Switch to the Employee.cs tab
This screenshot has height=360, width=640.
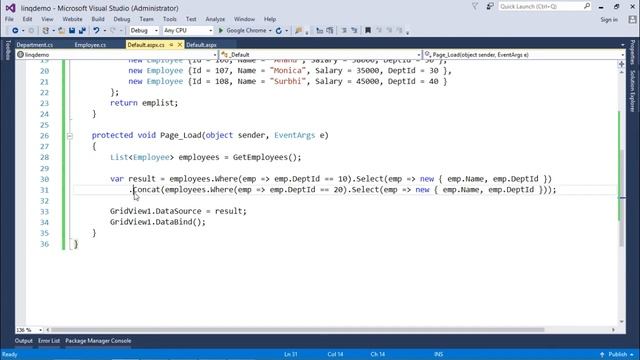pos(90,45)
